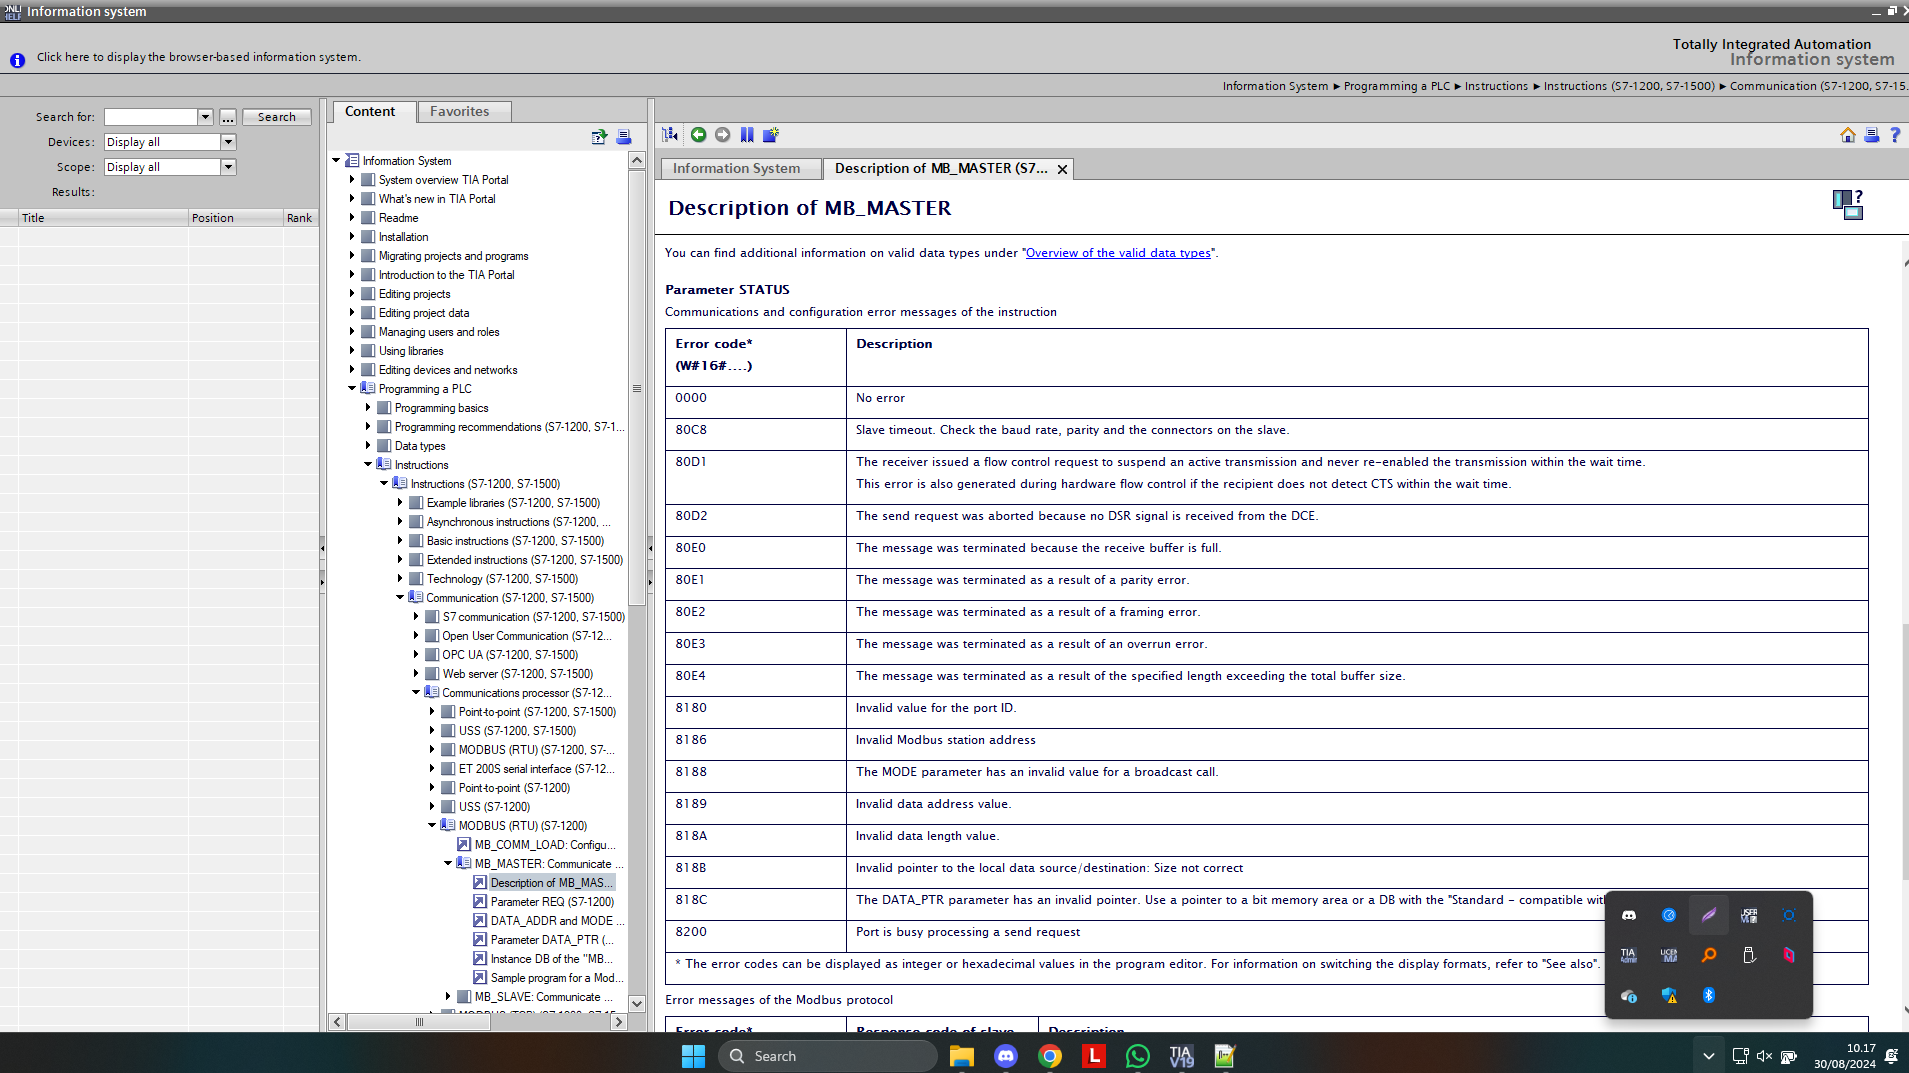Screen dimensions: 1909x1073
Task: Open TIA V19 from the taskbar
Action: click(1181, 1056)
